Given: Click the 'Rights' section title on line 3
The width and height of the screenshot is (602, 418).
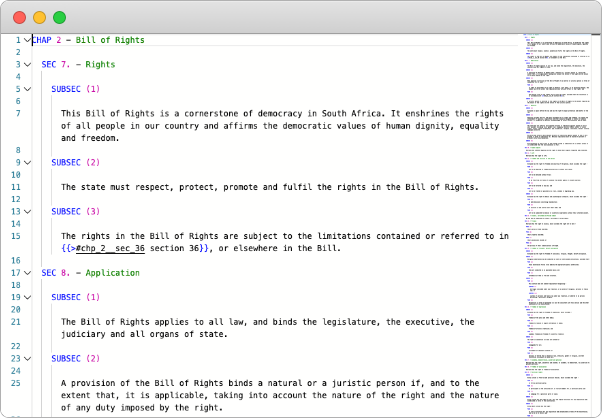Looking at the screenshot, I should click(x=100, y=64).
